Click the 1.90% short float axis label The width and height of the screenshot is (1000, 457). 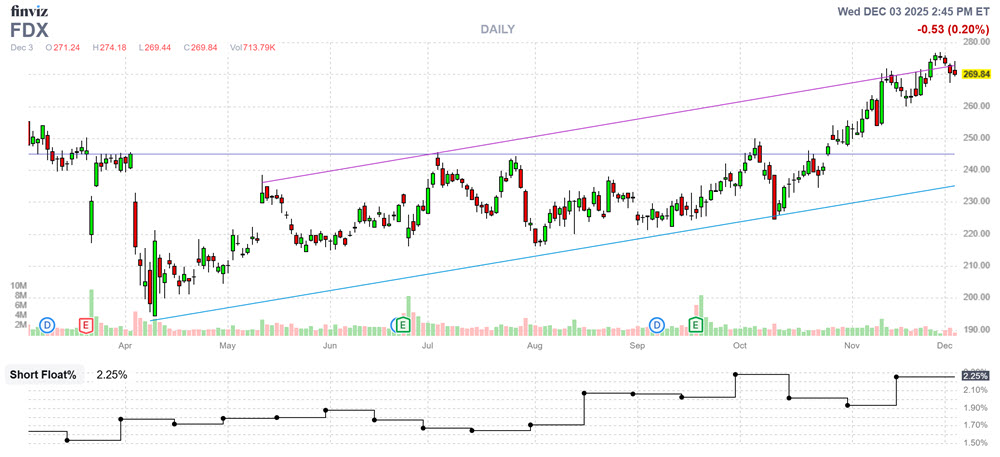coord(978,408)
